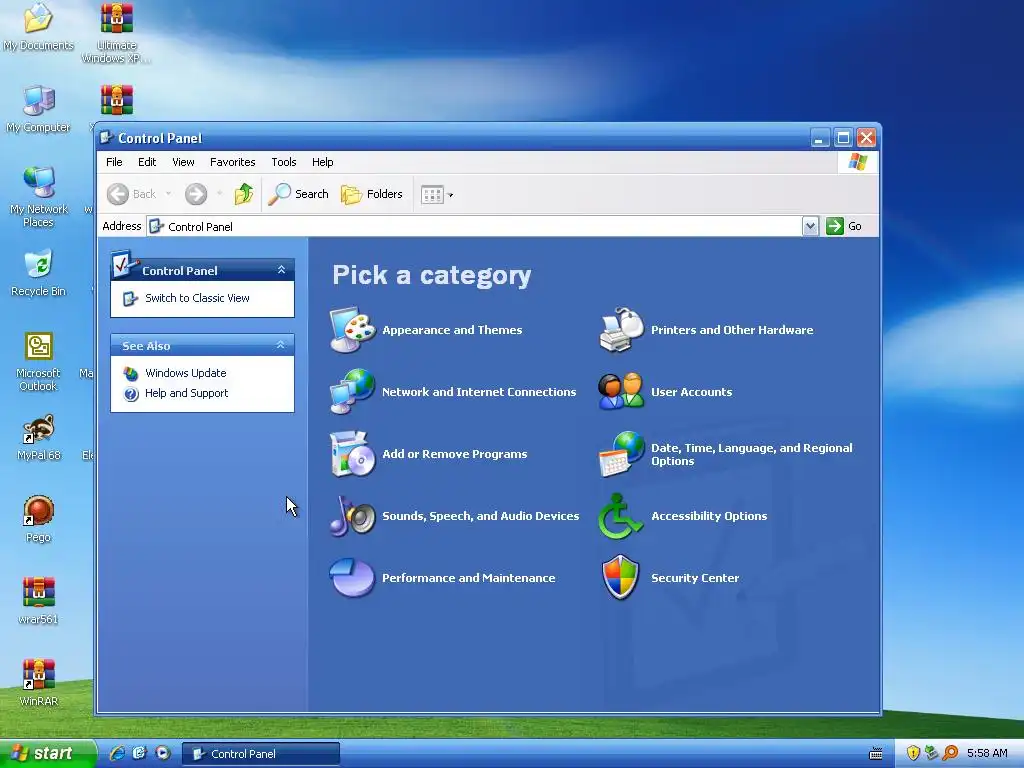Open the Edit menu
This screenshot has width=1024, height=768.
(147, 162)
